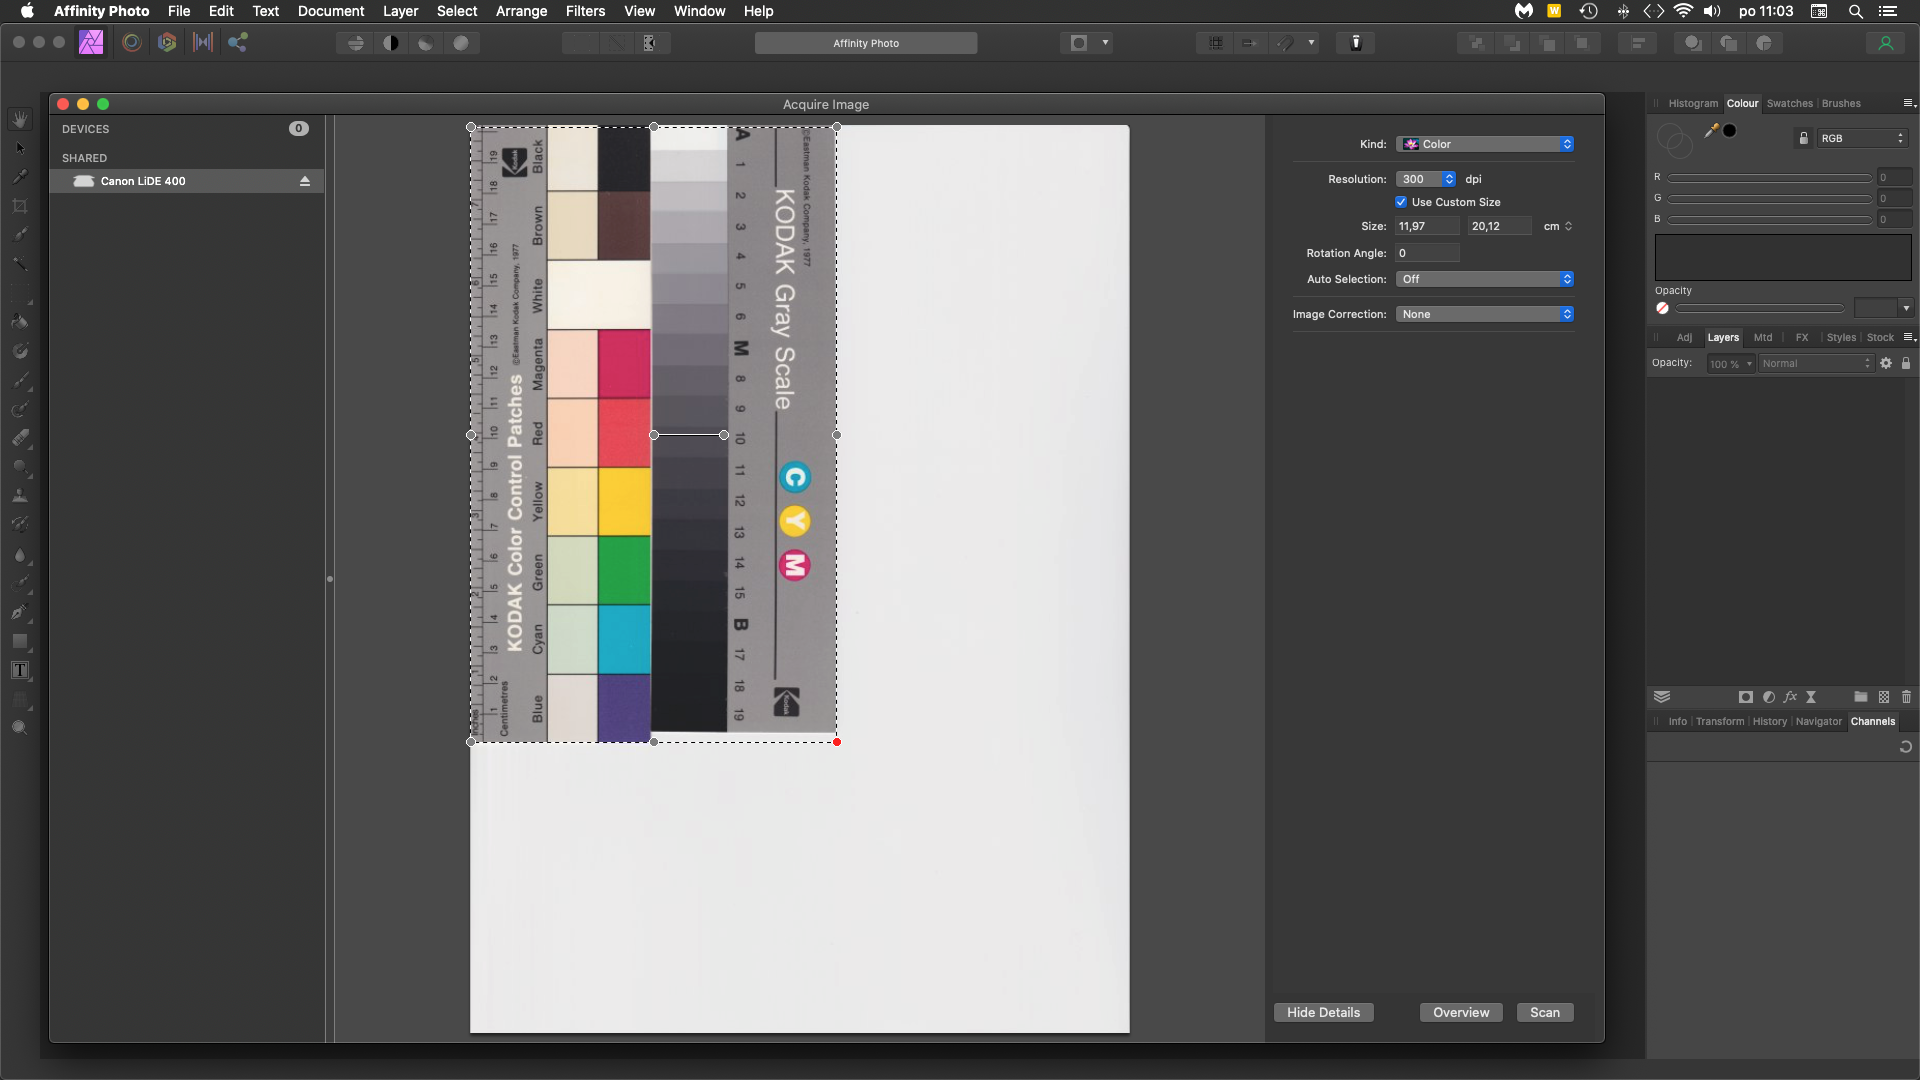Screen dimensions: 1920x1080
Task: Select the Clone Brush tool
Action: tap(20, 496)
